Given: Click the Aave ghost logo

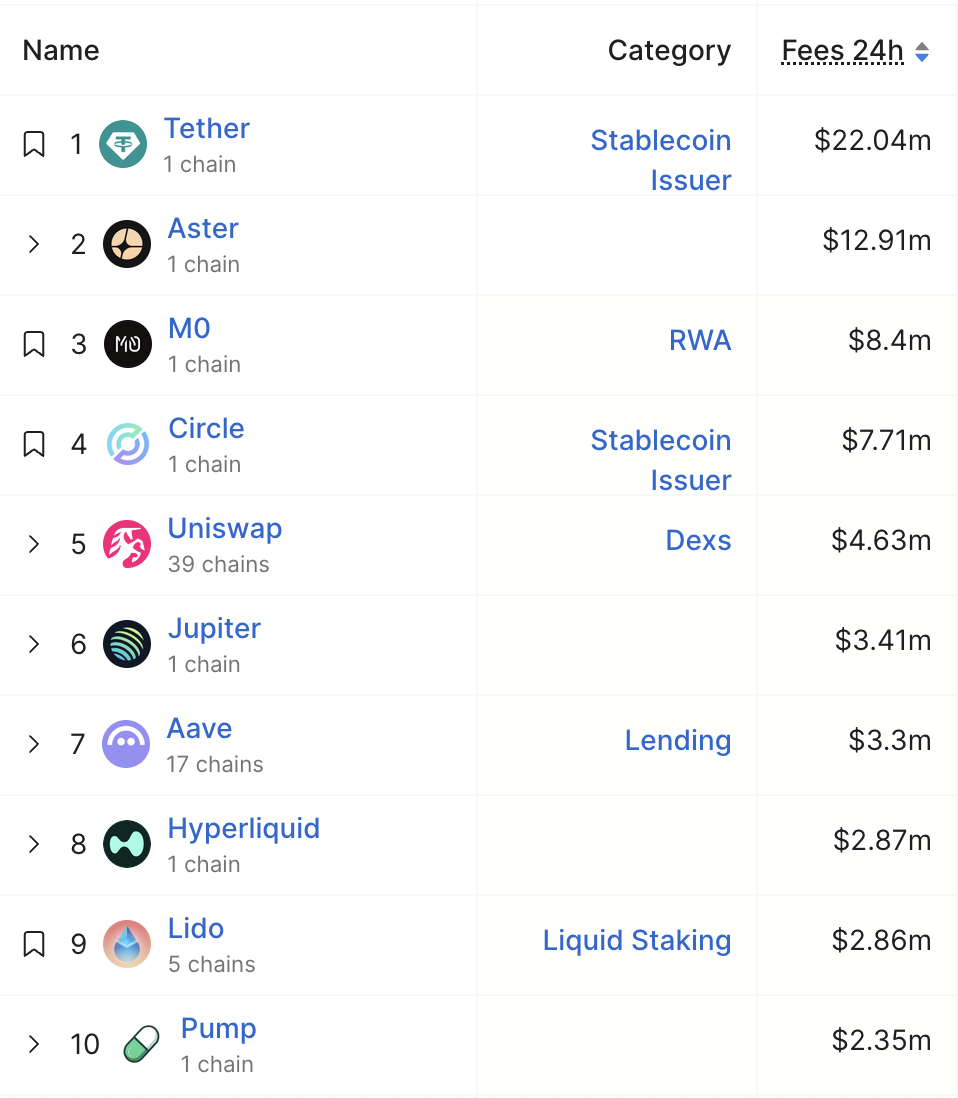Looking at the screenshot, I should (x=127, y=744).
